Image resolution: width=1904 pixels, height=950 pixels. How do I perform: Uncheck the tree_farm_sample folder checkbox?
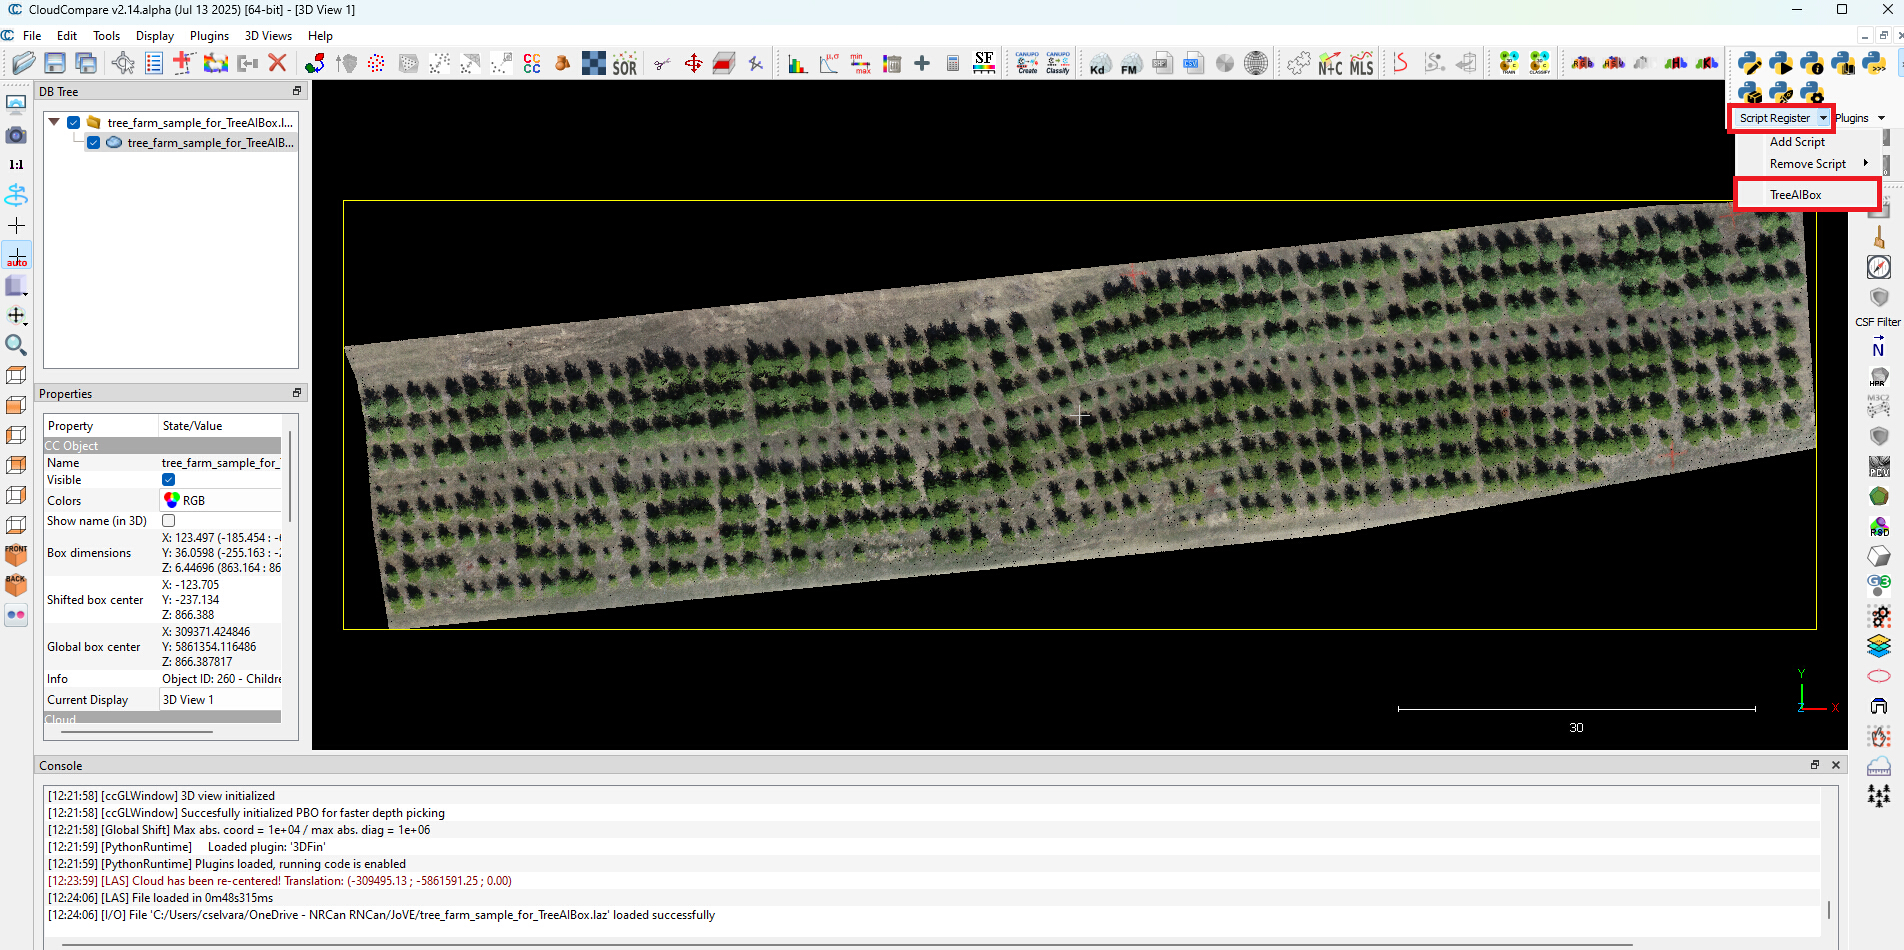(73, 123)
